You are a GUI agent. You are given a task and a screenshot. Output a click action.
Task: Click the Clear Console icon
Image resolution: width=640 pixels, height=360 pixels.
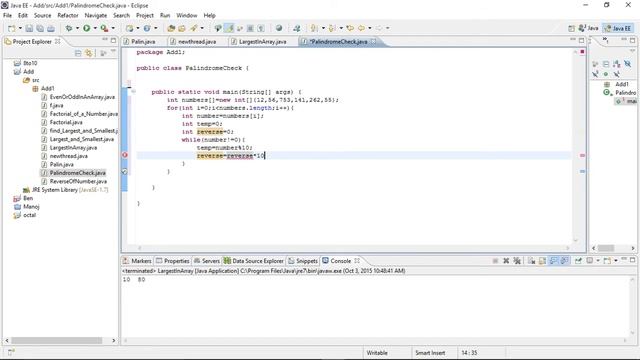531,261
